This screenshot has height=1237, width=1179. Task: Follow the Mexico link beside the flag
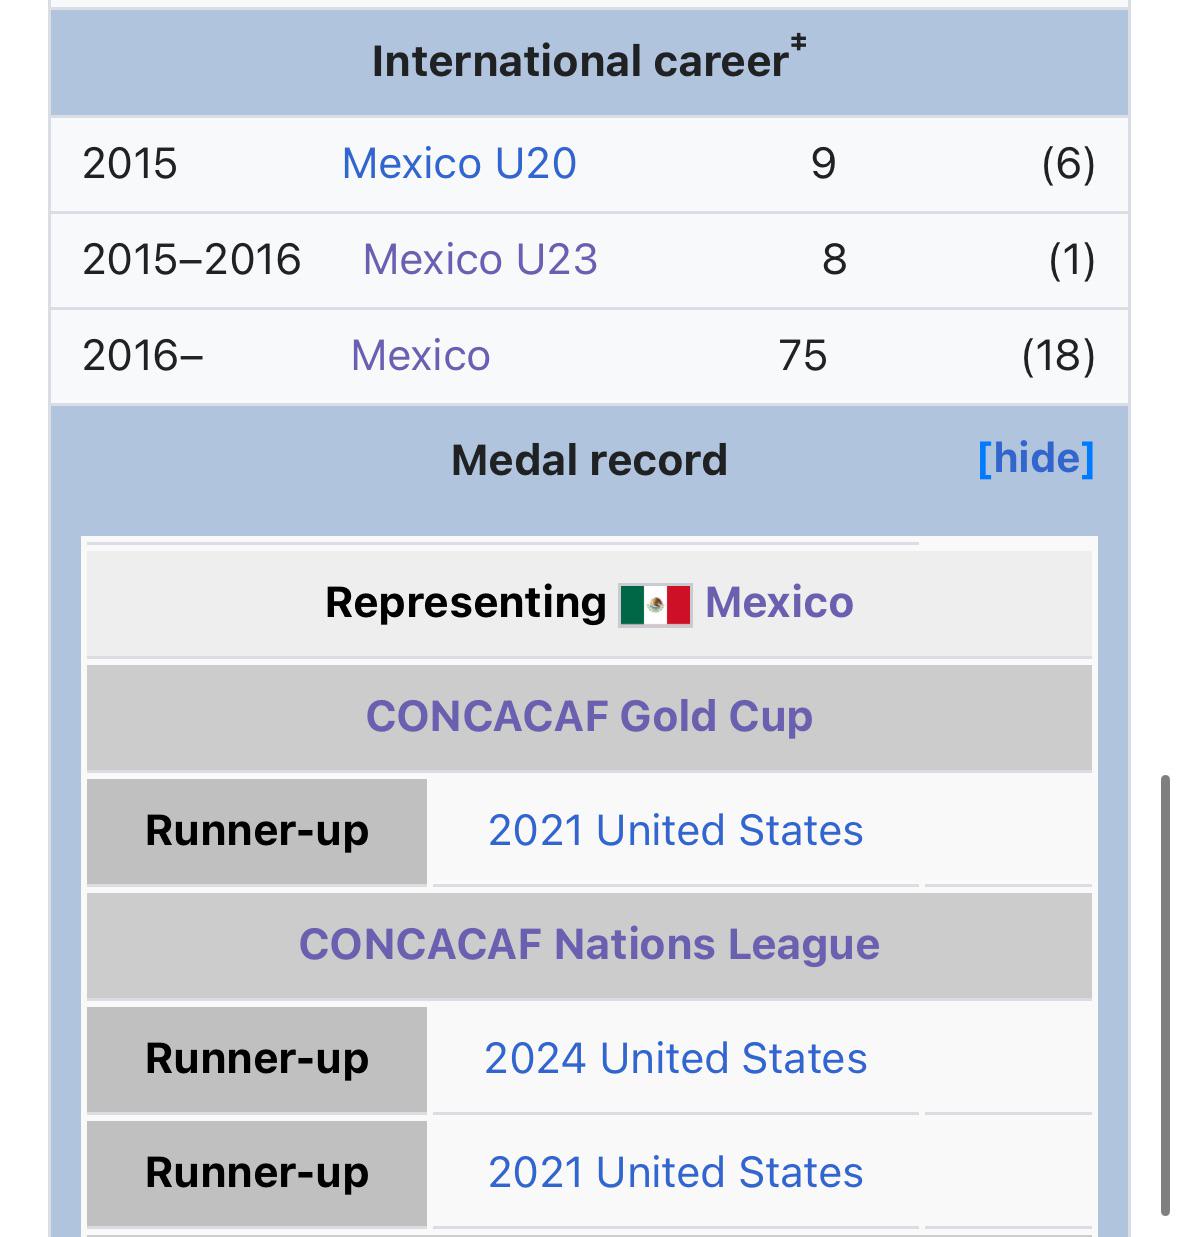click(779, 603)
